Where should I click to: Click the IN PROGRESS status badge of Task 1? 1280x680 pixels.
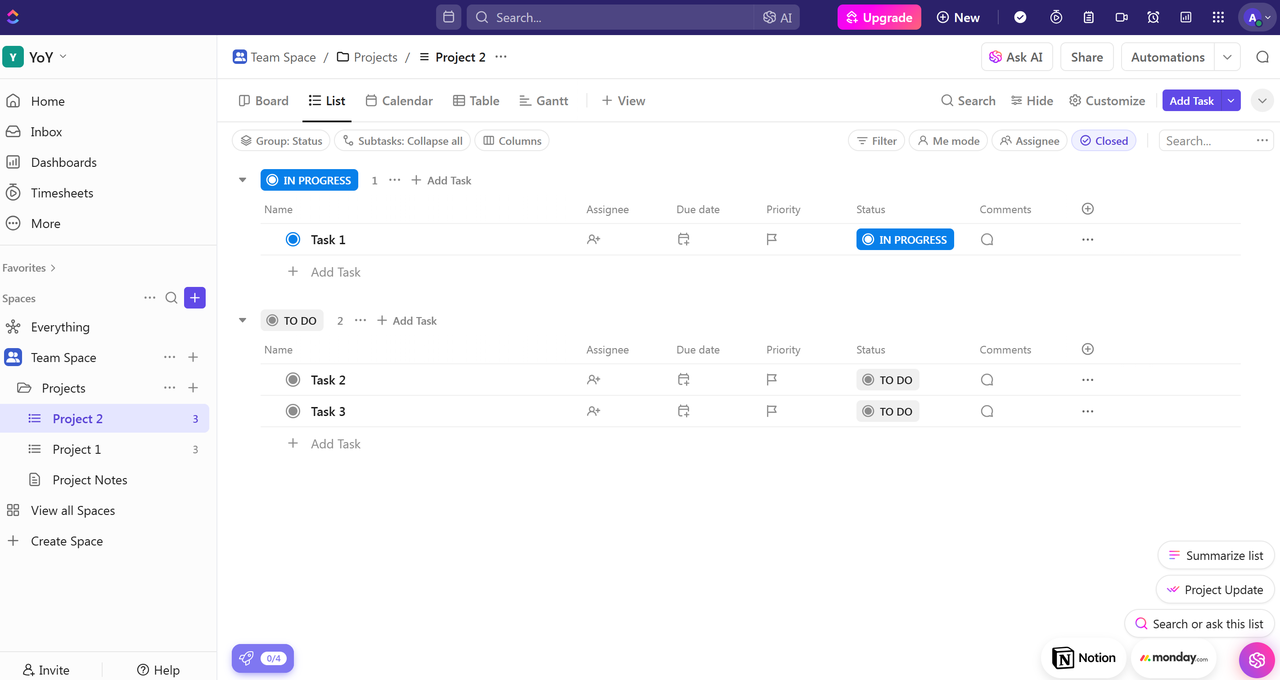click(x=904, y=240)
